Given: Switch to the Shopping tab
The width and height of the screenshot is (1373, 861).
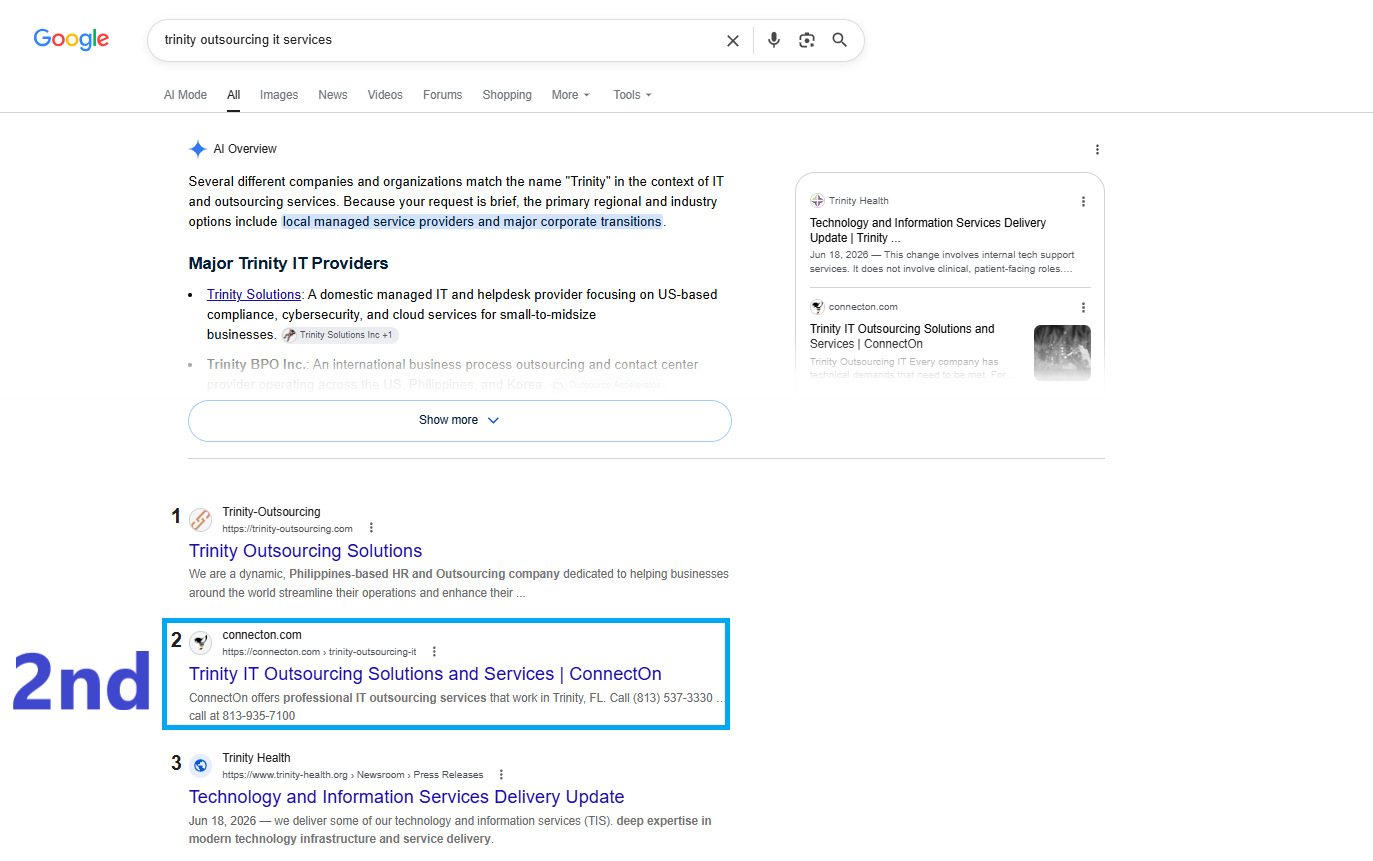Looking at the screenshot, I should point(507,95).
